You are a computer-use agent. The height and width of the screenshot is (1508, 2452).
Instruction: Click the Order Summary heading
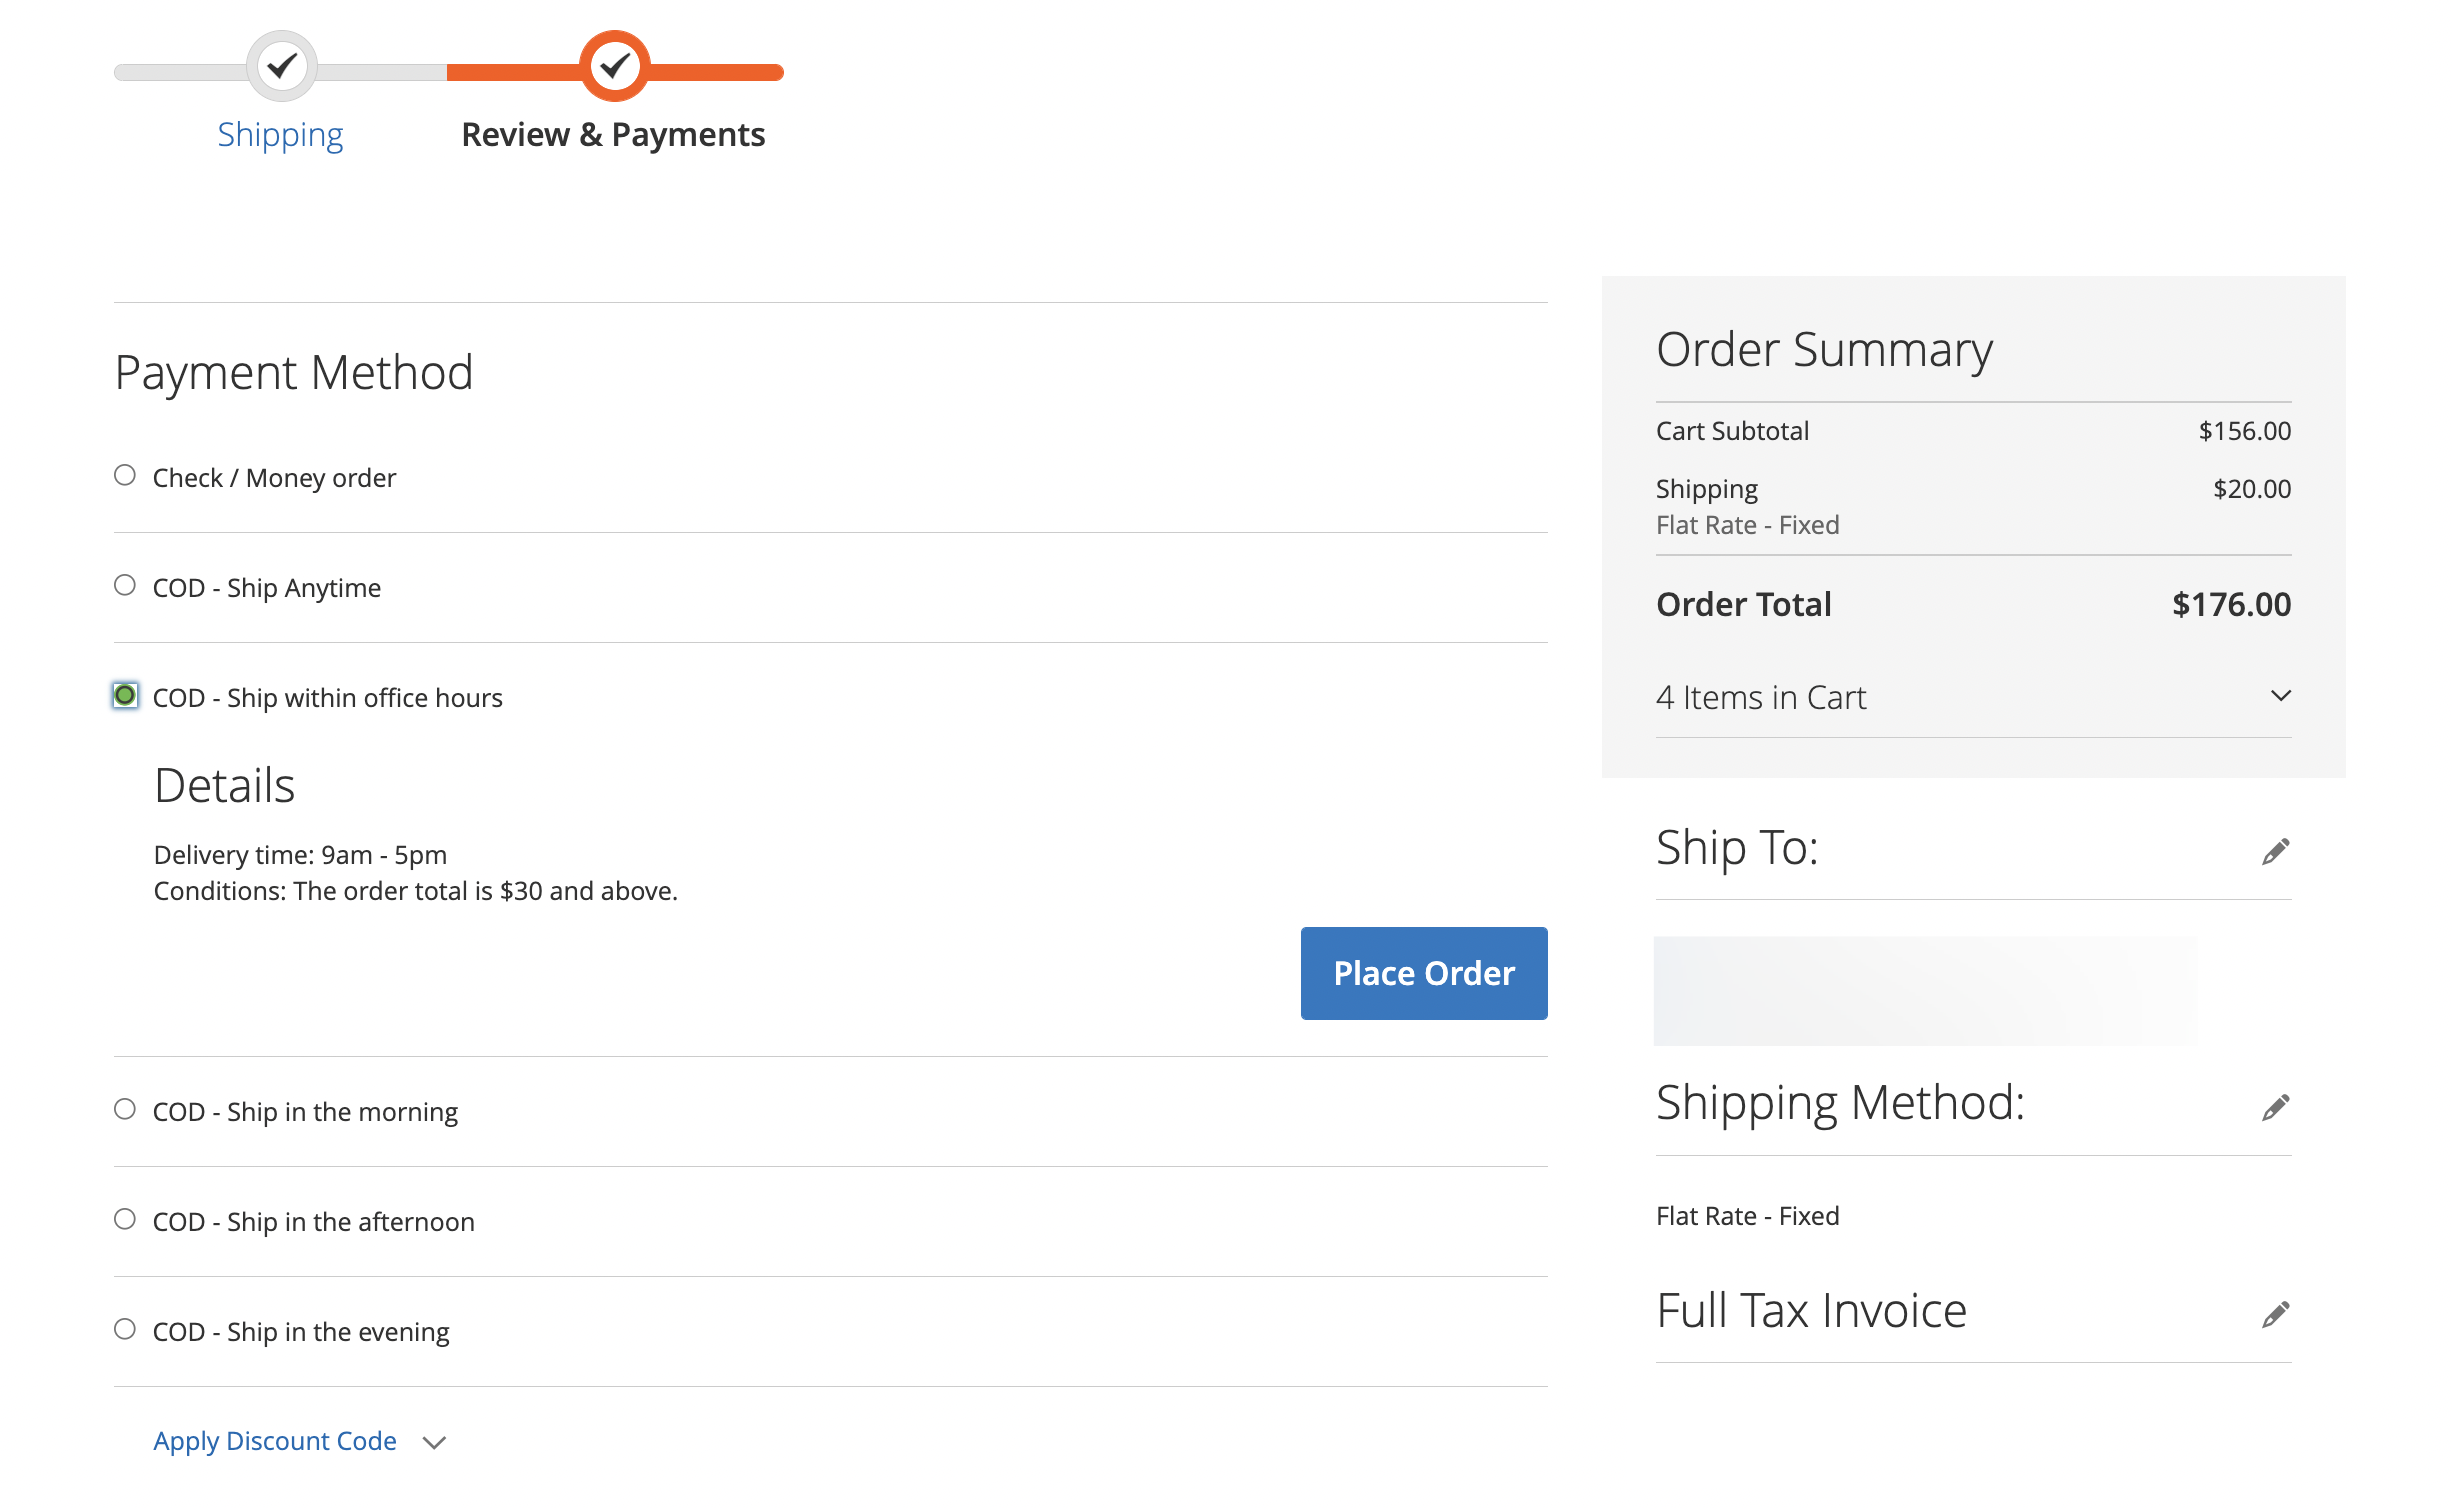point(1823,349)
